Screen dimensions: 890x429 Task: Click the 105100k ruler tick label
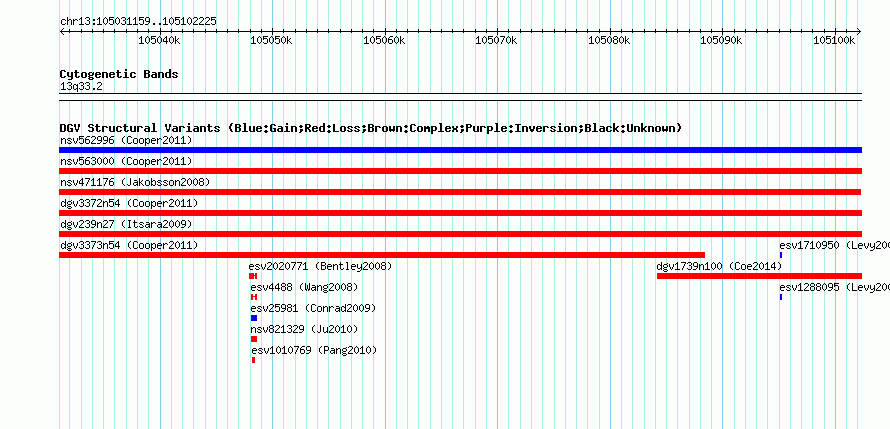(834, 40)
